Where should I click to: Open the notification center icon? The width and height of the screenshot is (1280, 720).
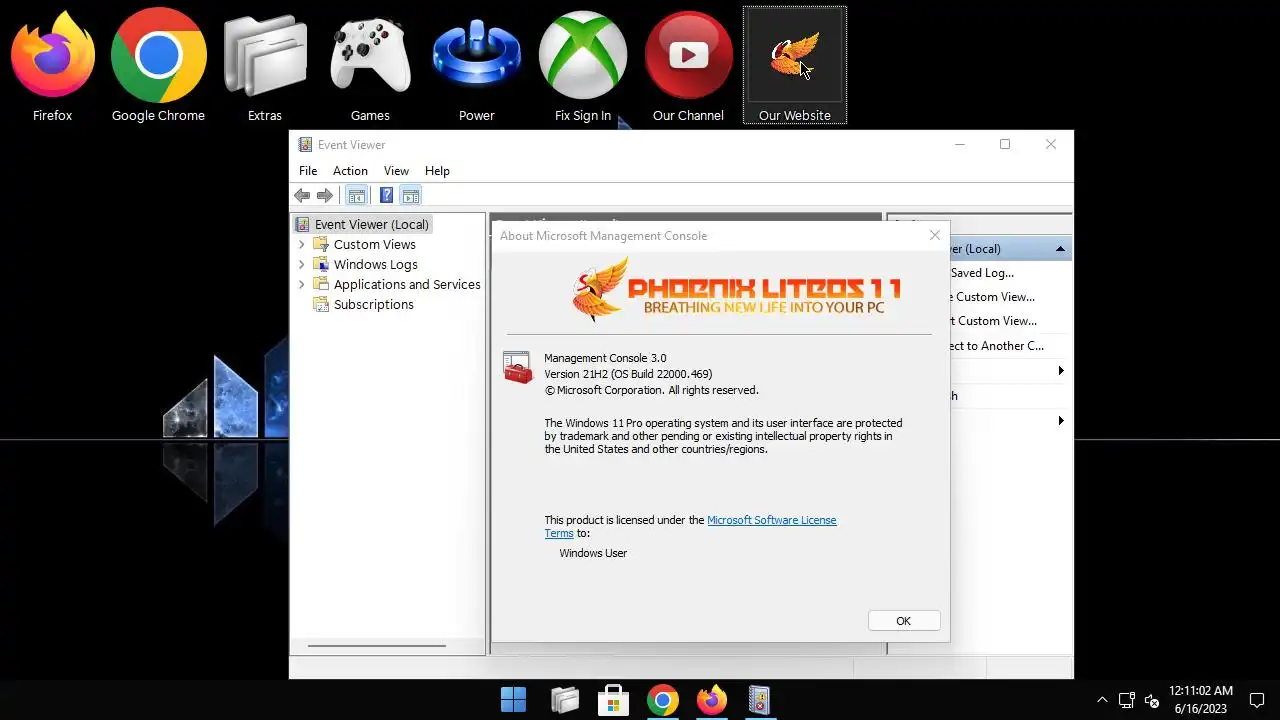[x=1257, y=700]
